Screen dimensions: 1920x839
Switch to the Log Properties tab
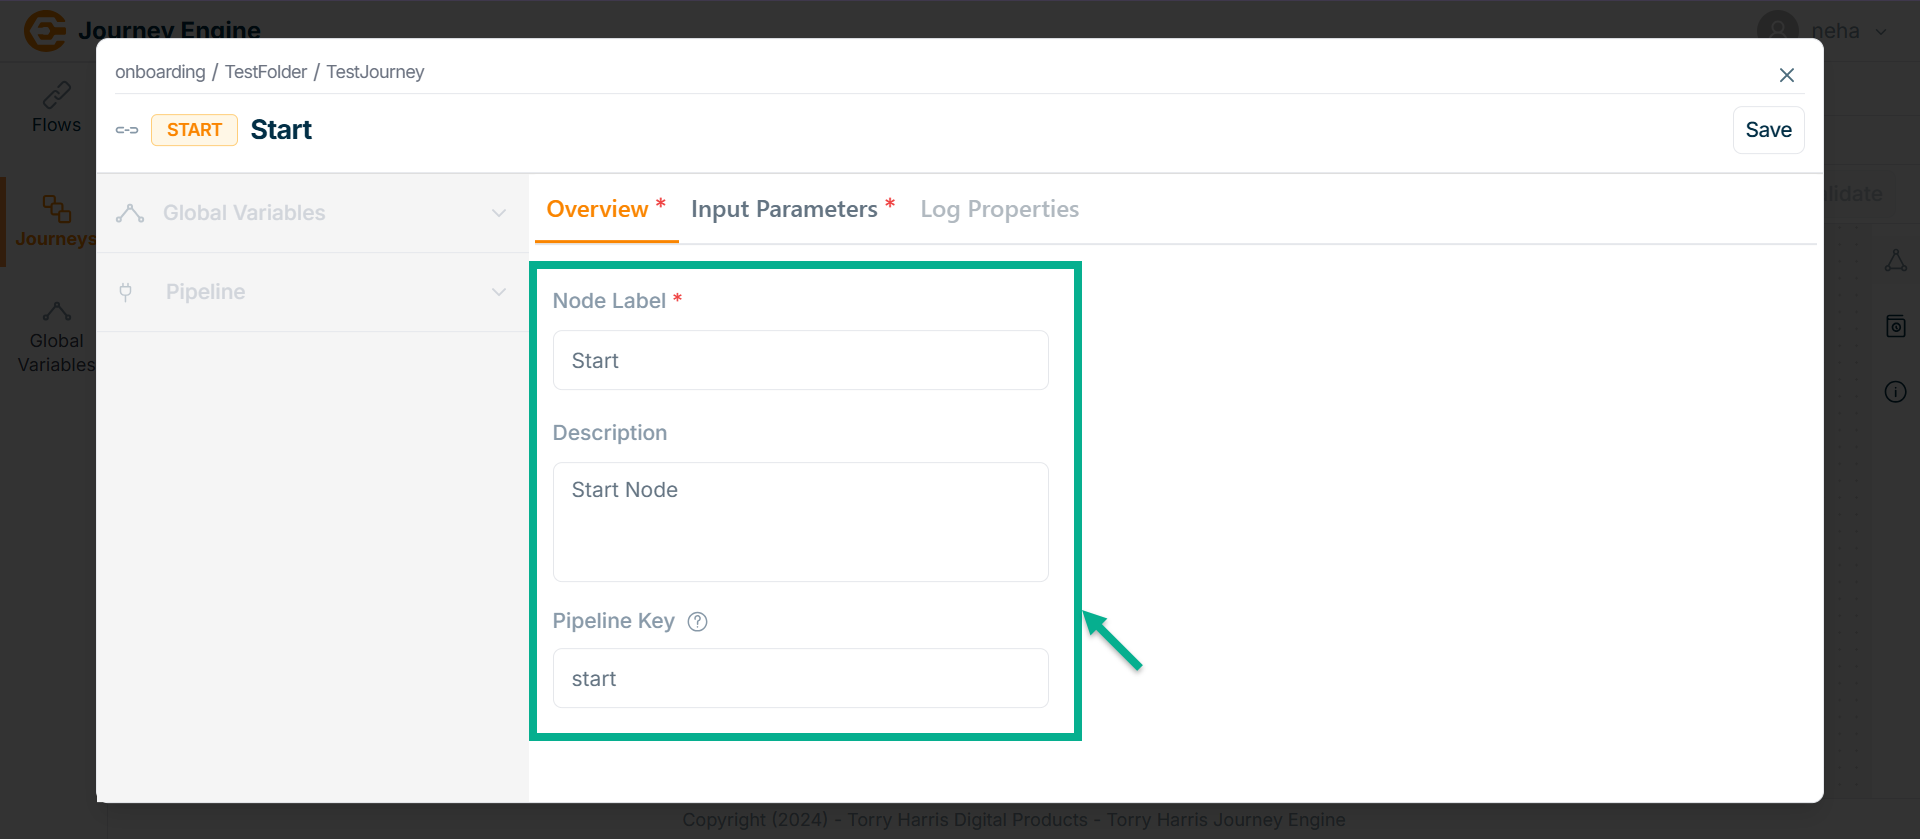pos(999,210)
